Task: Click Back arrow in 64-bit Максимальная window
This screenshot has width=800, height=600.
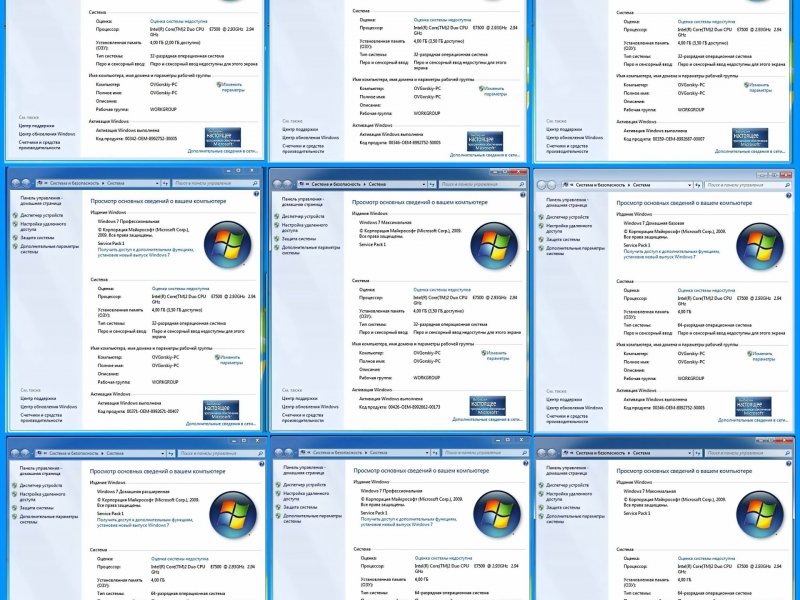Action: pos(542,453)
